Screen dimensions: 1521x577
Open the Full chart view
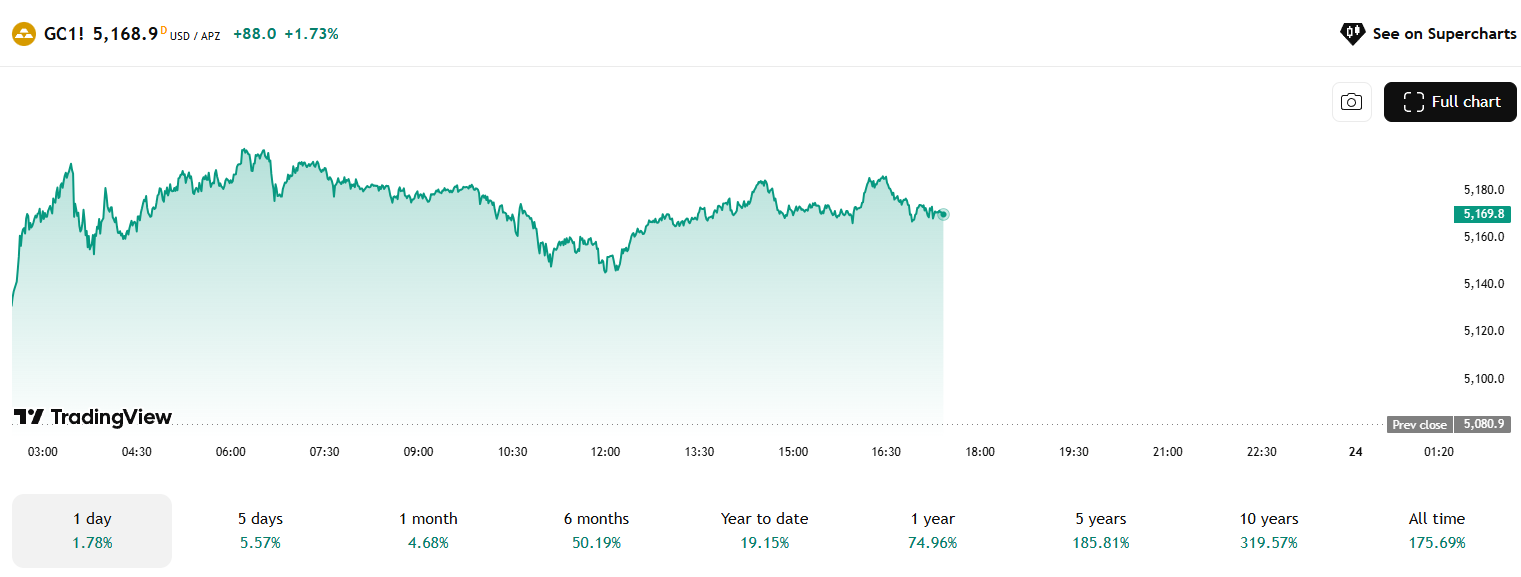coord(1450,102)
